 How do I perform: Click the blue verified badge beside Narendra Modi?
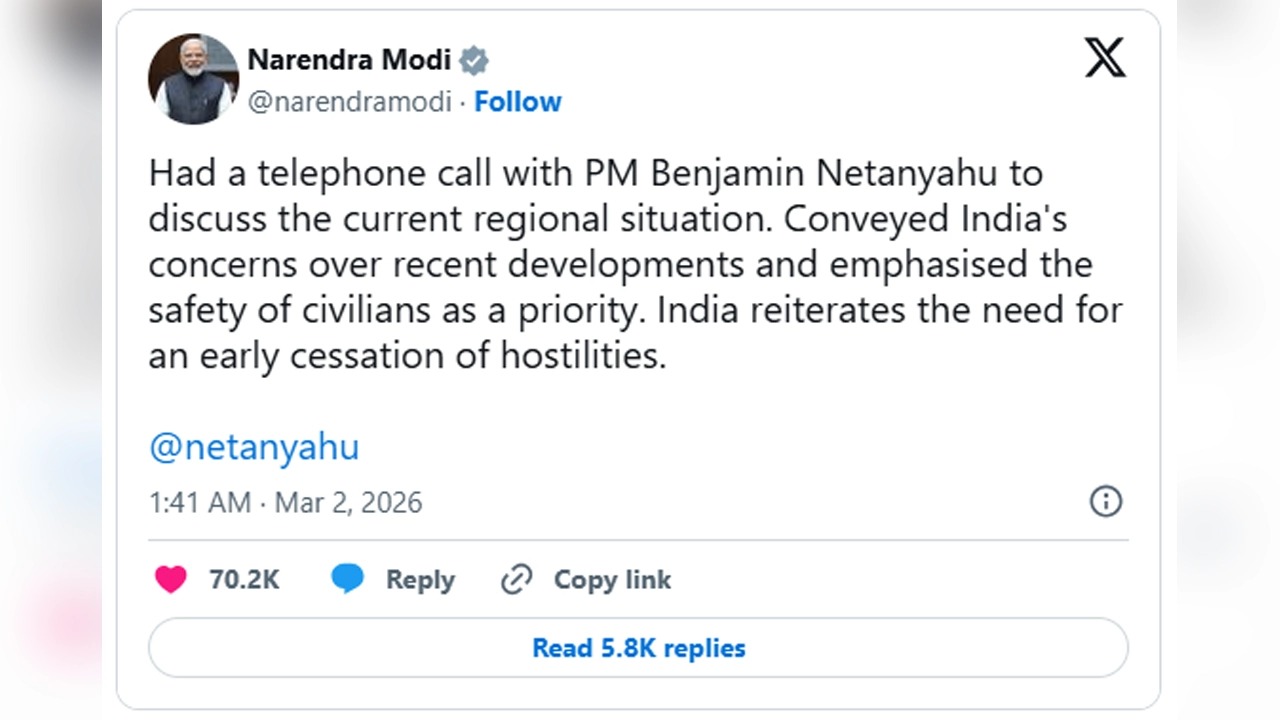pos(474,61)
